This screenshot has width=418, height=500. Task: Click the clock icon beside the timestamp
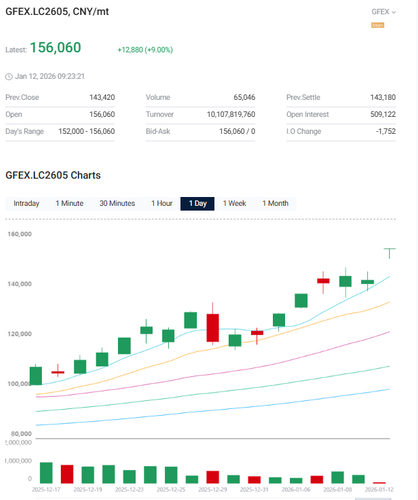[x=9, y=77]
